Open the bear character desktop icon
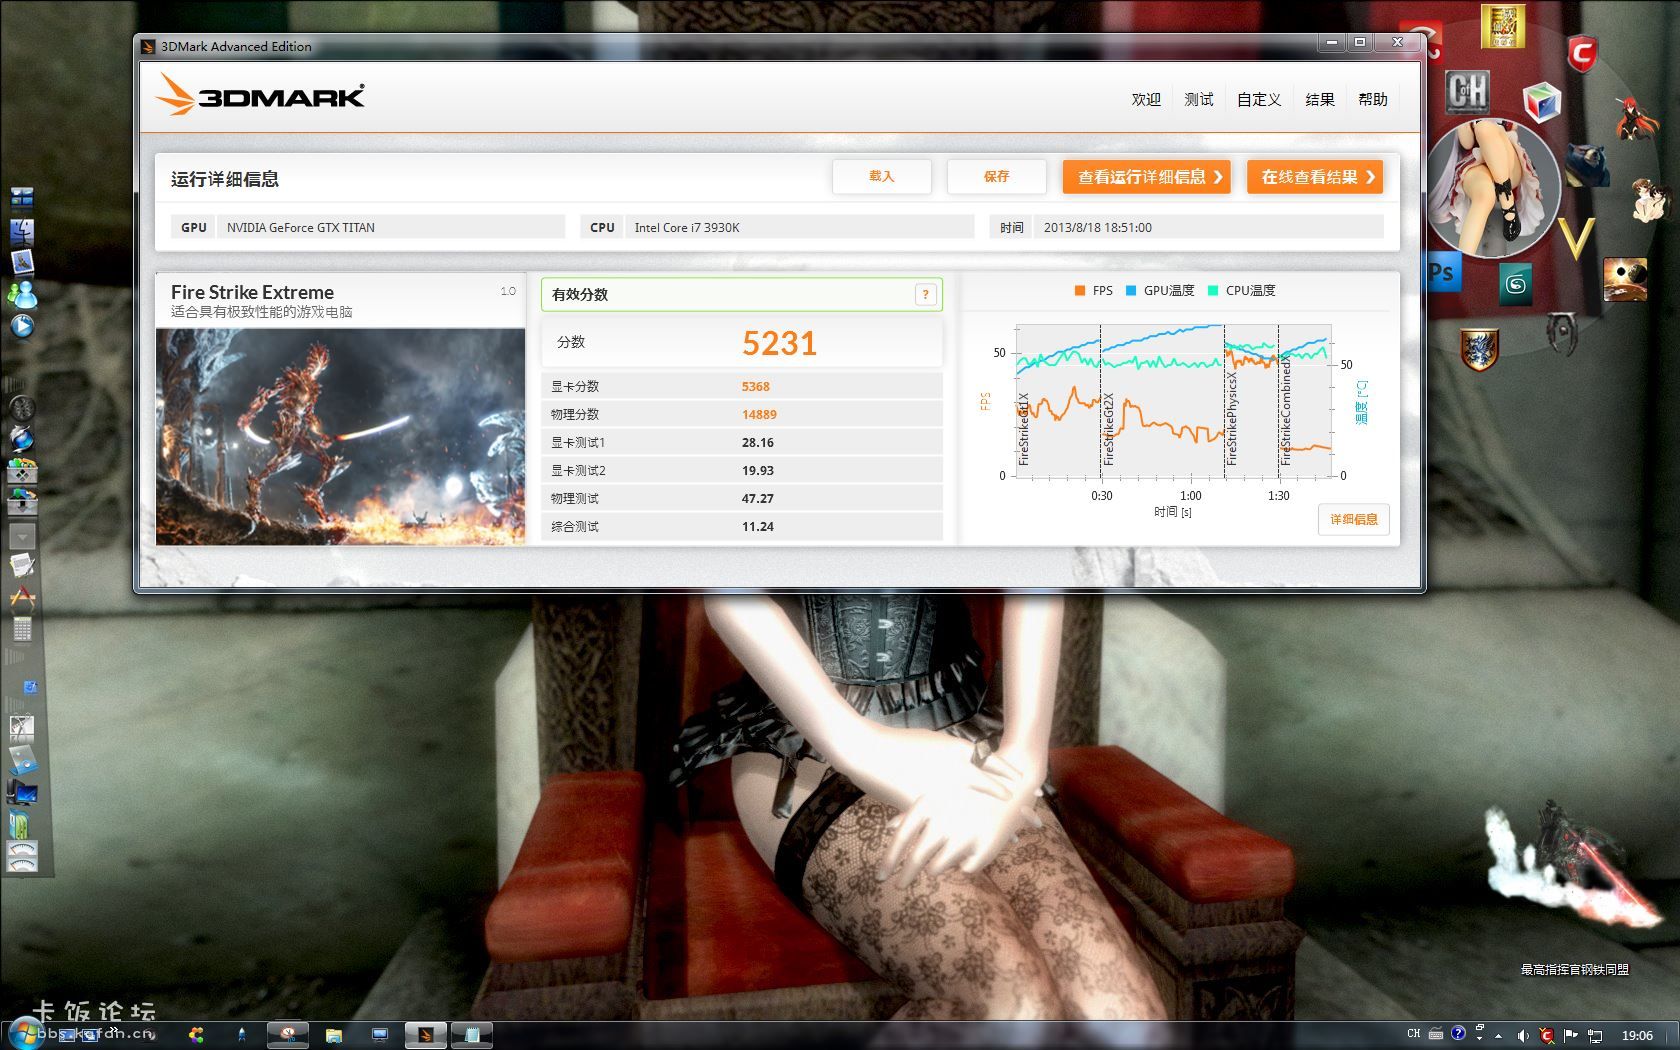1680x1050 pixels. 1587,166
